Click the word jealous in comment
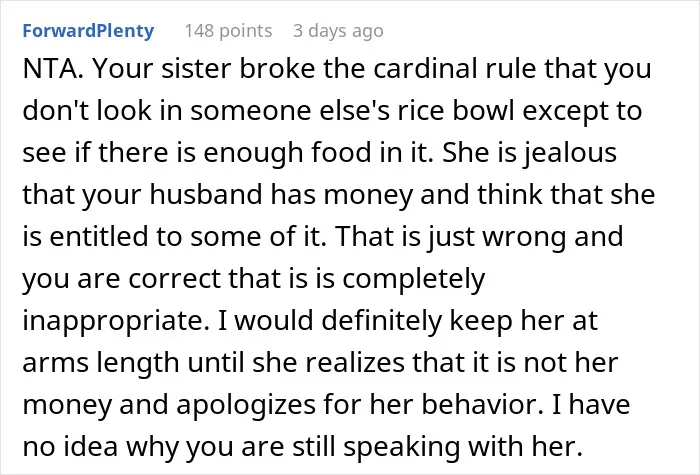The height and width of the screenshot is (475, 700). (x=570, y=152)
